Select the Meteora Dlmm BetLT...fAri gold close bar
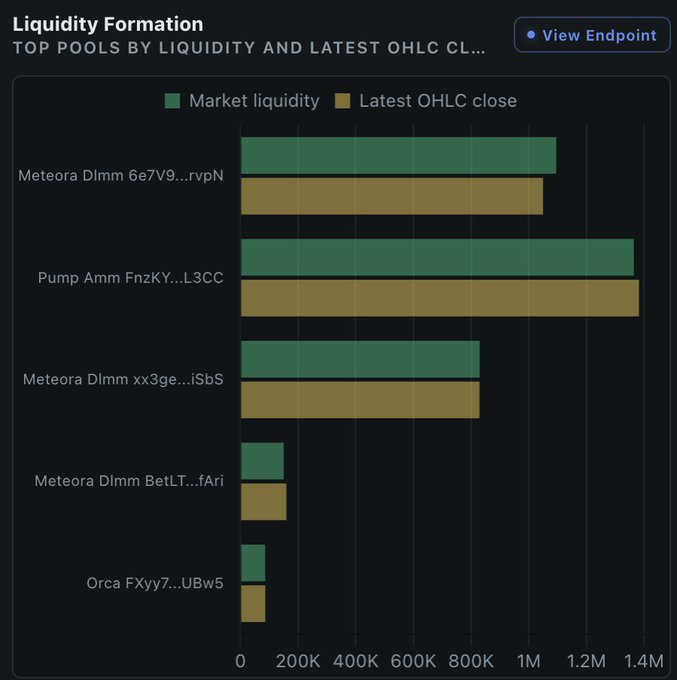677x680 pixels. pos(264,502)
